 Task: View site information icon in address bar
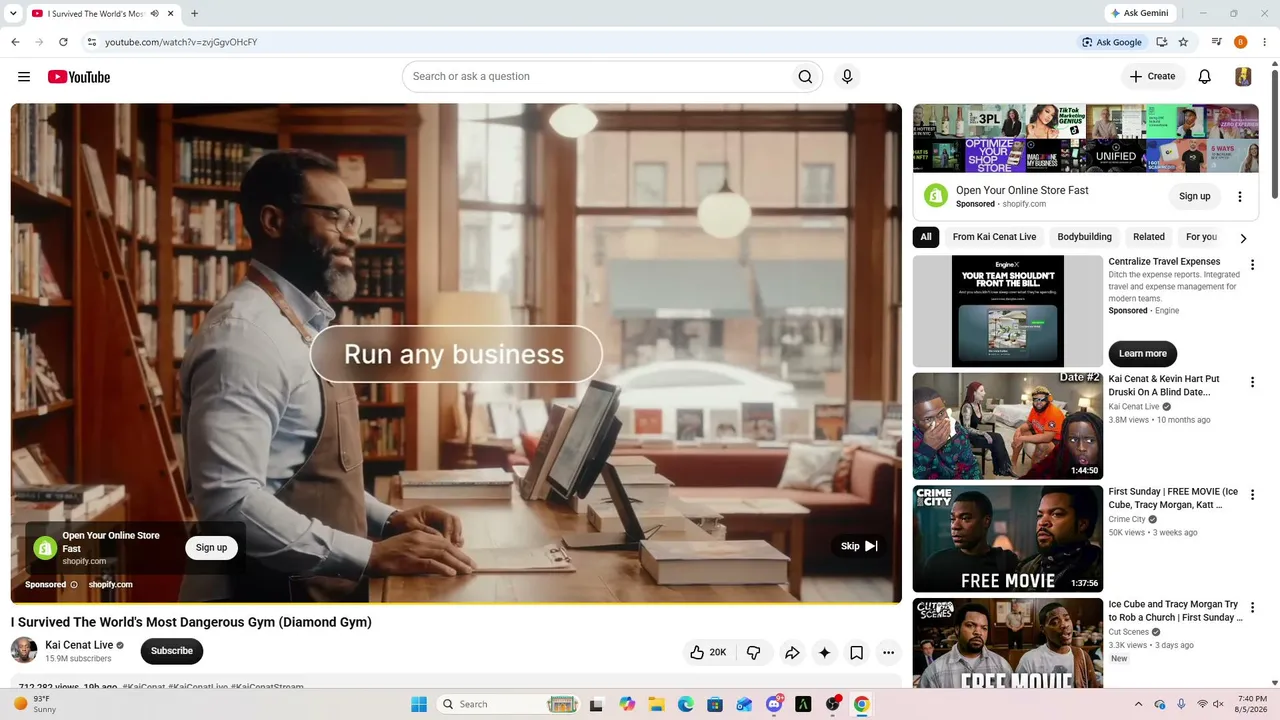tap(91, 42)
